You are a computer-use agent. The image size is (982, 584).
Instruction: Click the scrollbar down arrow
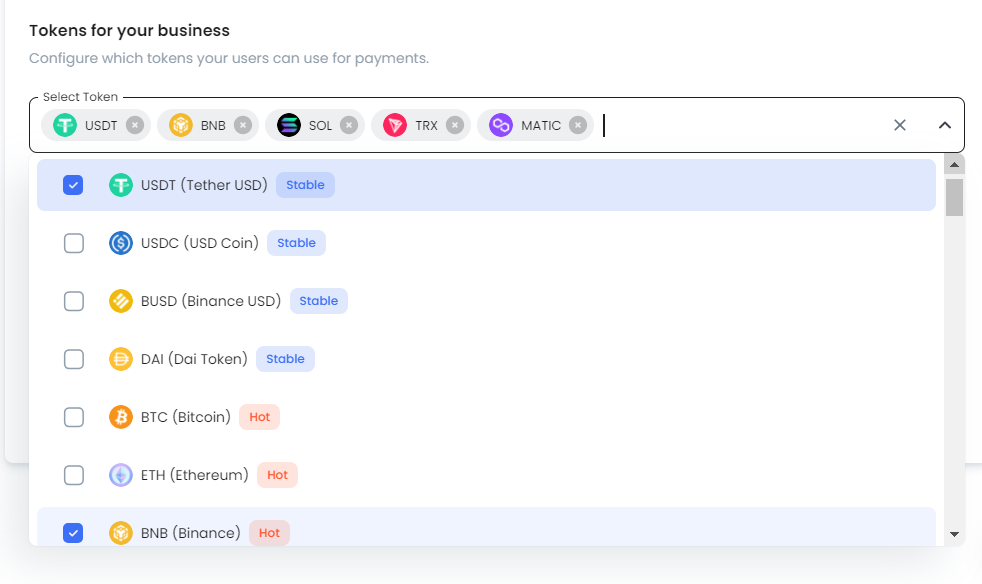click(954, 534)
